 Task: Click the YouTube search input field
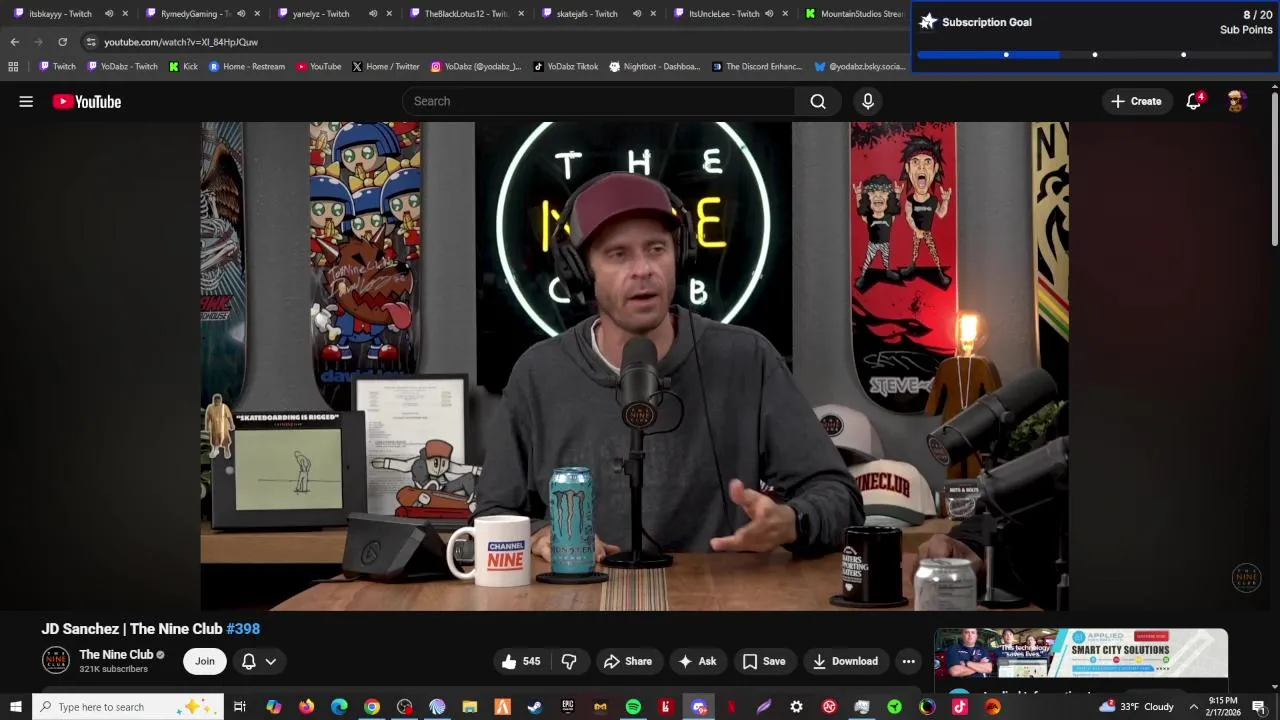click(598, 101)
